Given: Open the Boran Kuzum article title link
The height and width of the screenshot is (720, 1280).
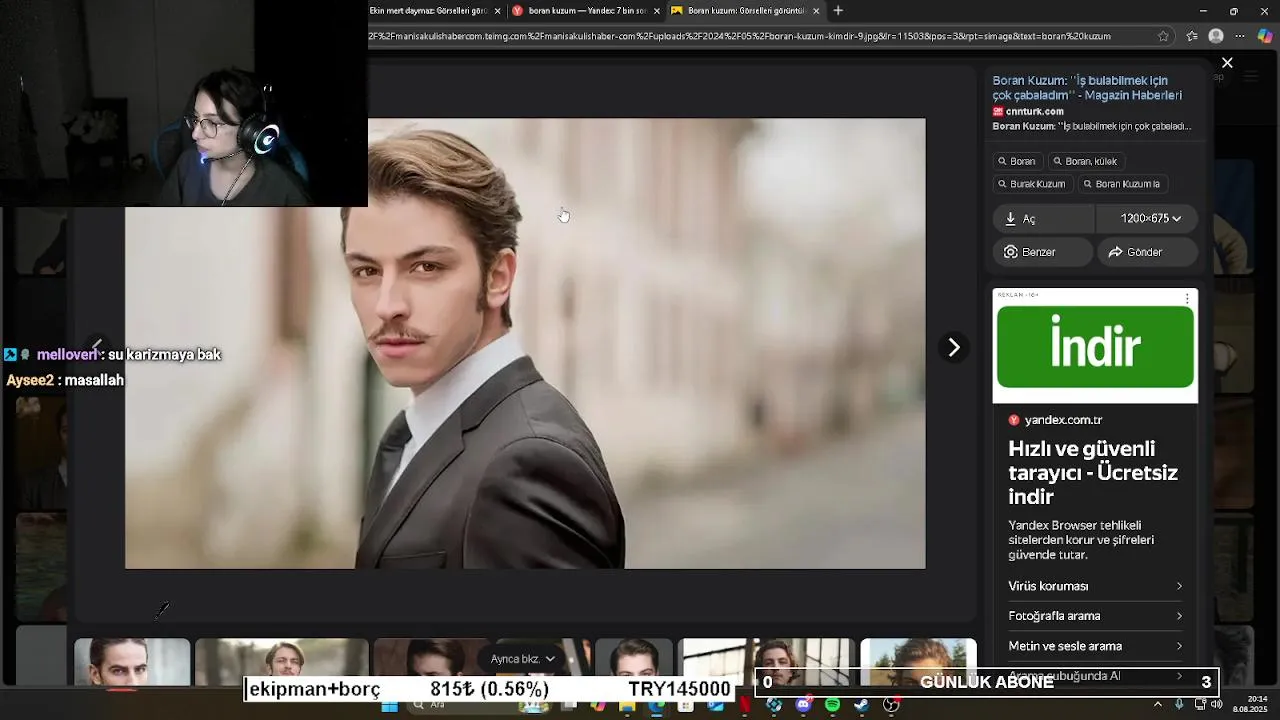Looking at the screenshot, I should pos(1088,88).
